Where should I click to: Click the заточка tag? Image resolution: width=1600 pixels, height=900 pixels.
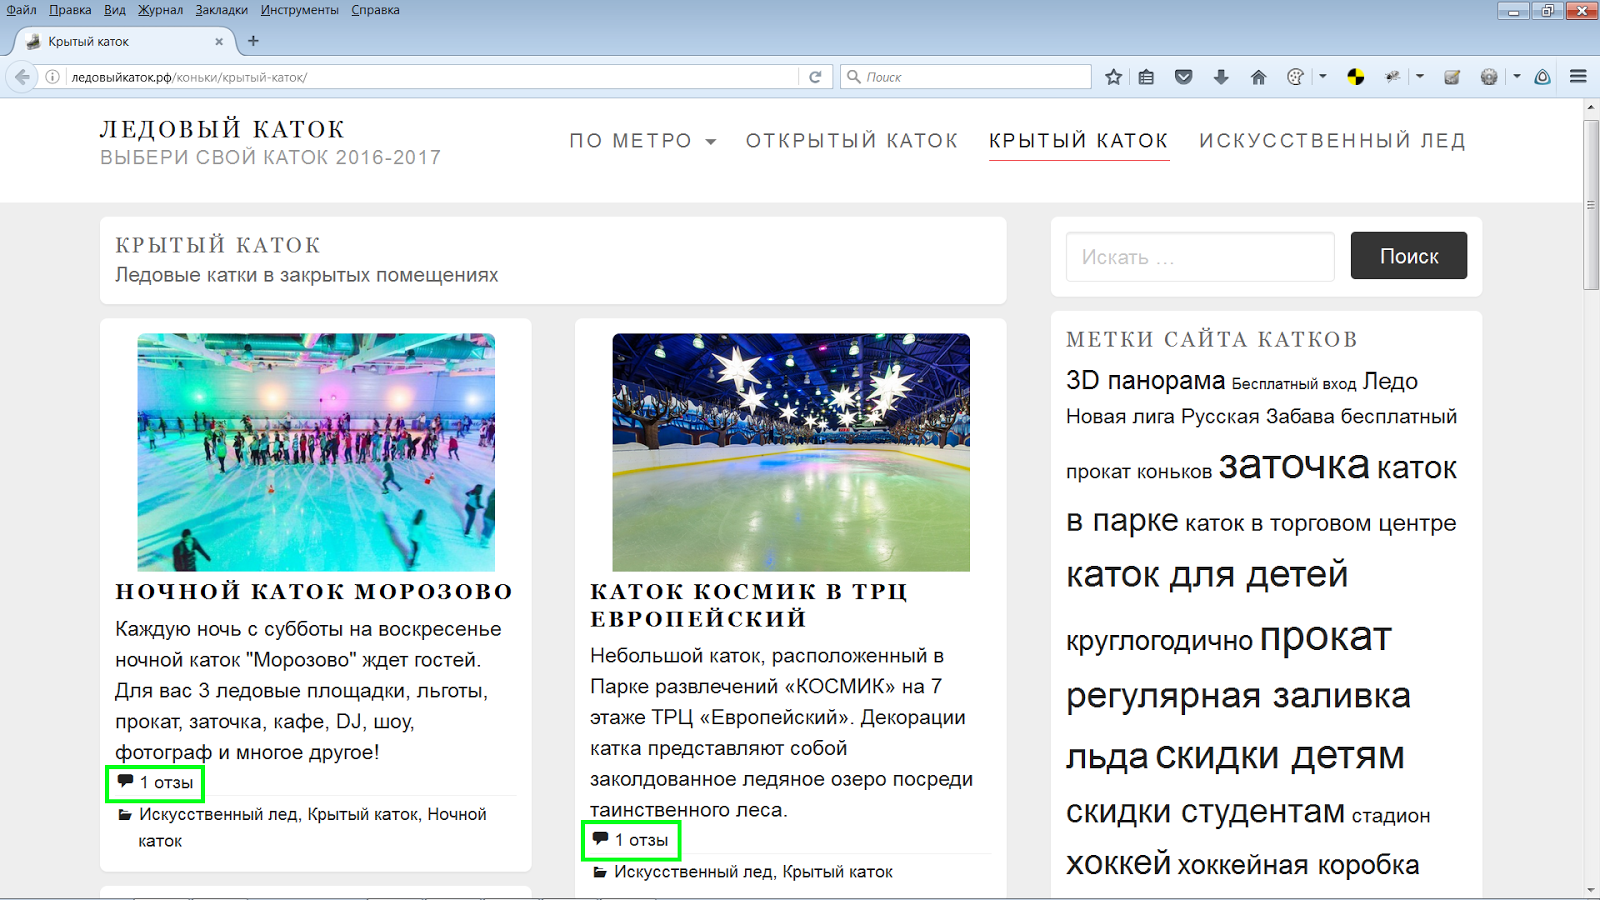click(1294, 465)
